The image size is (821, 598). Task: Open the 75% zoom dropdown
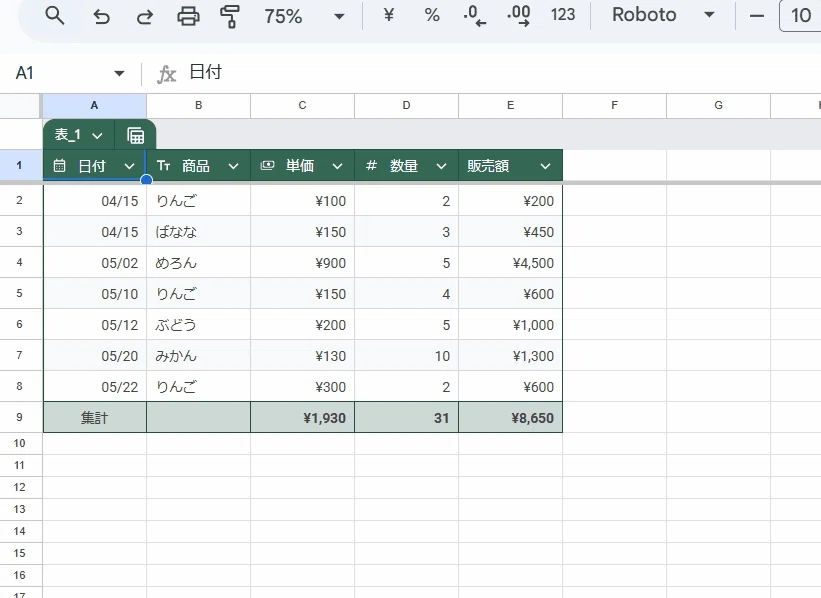(304, 16)
